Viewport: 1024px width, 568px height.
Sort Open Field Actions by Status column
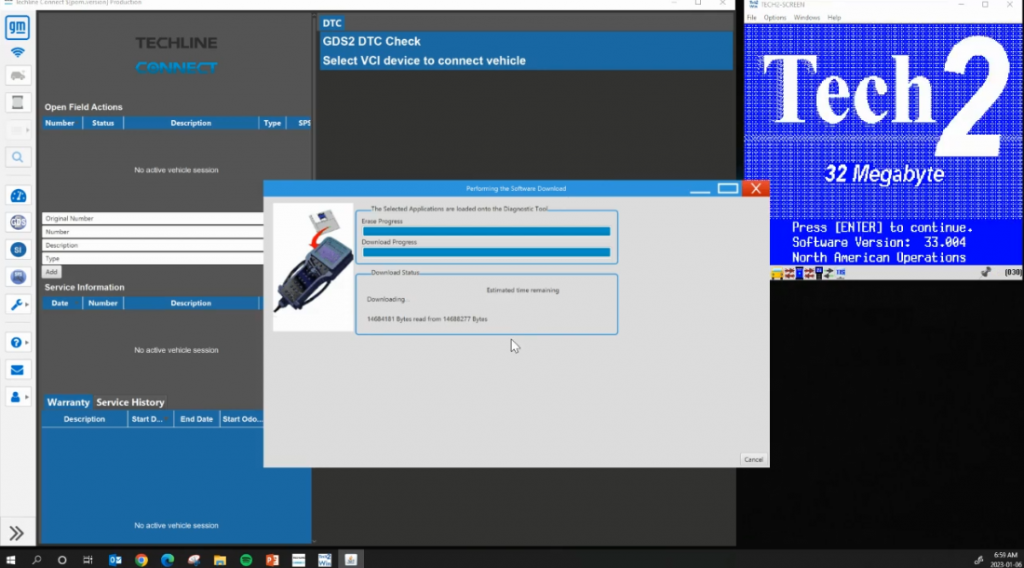point(103,123)
